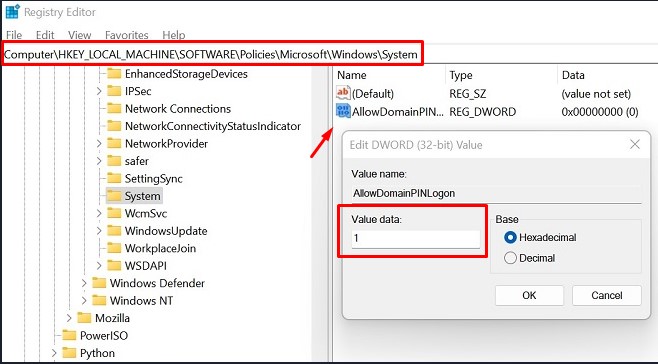Select the WorkplaceJoin key label
Image resolution: width=658 pixels, height=364 pixels.
tap(160, 248)
